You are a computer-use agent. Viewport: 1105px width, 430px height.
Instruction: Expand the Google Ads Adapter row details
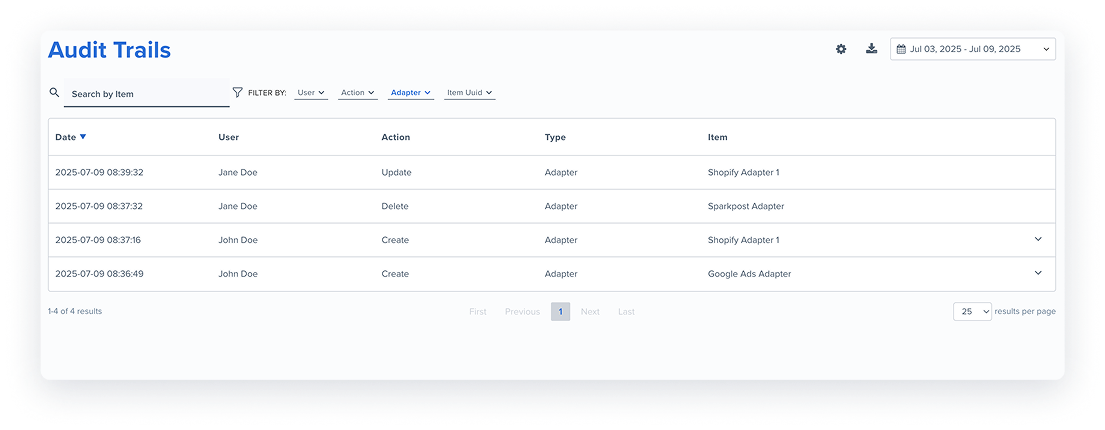coord(1038,273)
